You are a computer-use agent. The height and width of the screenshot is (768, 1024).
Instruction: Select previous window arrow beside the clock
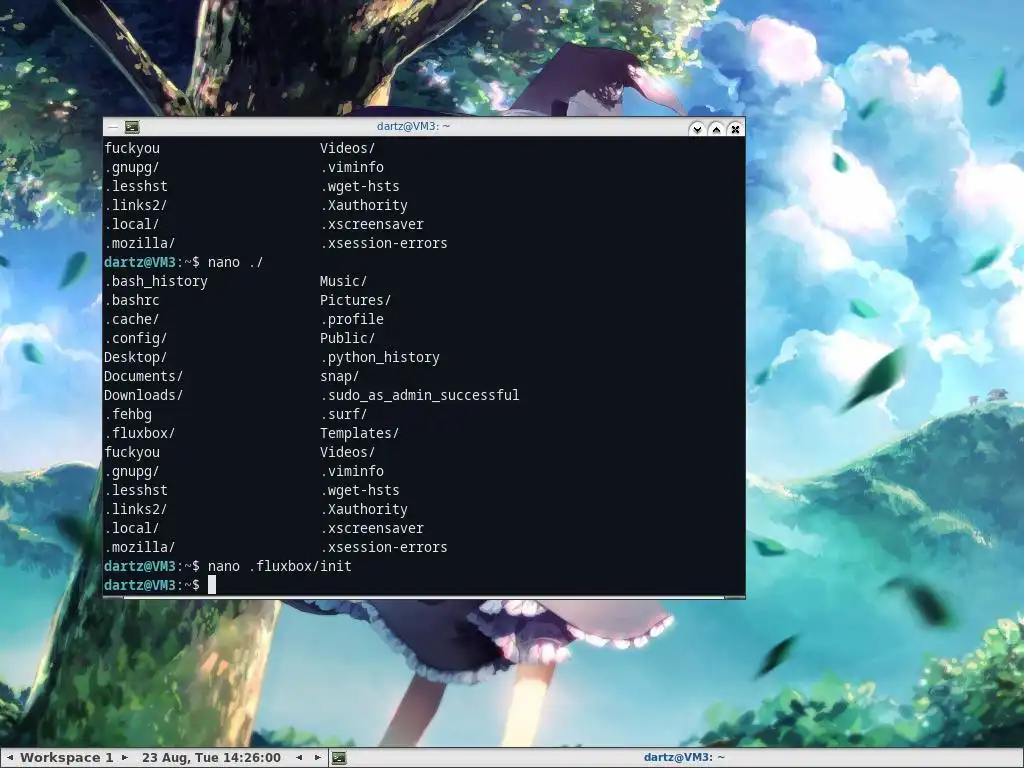[299, 758]
